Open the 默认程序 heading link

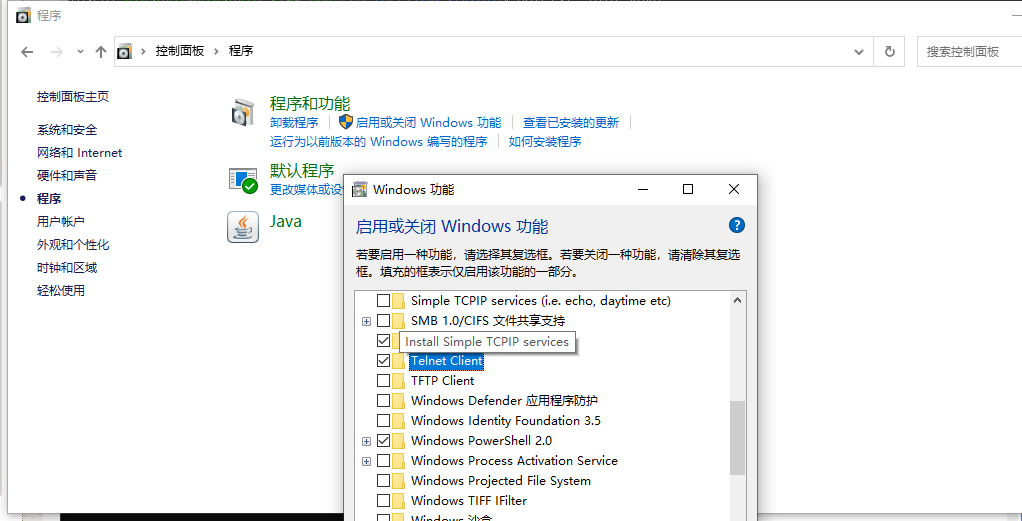tap(302, 171)
